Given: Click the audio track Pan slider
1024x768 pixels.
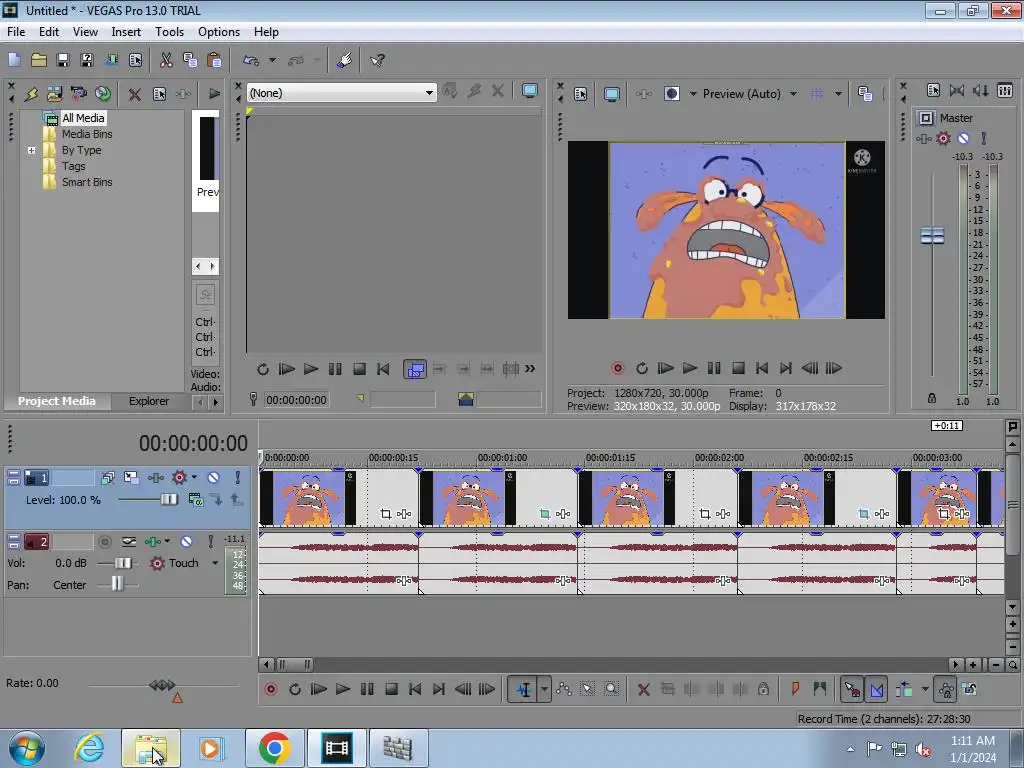Looking at the screenshot, I should [x=117, y=583].
